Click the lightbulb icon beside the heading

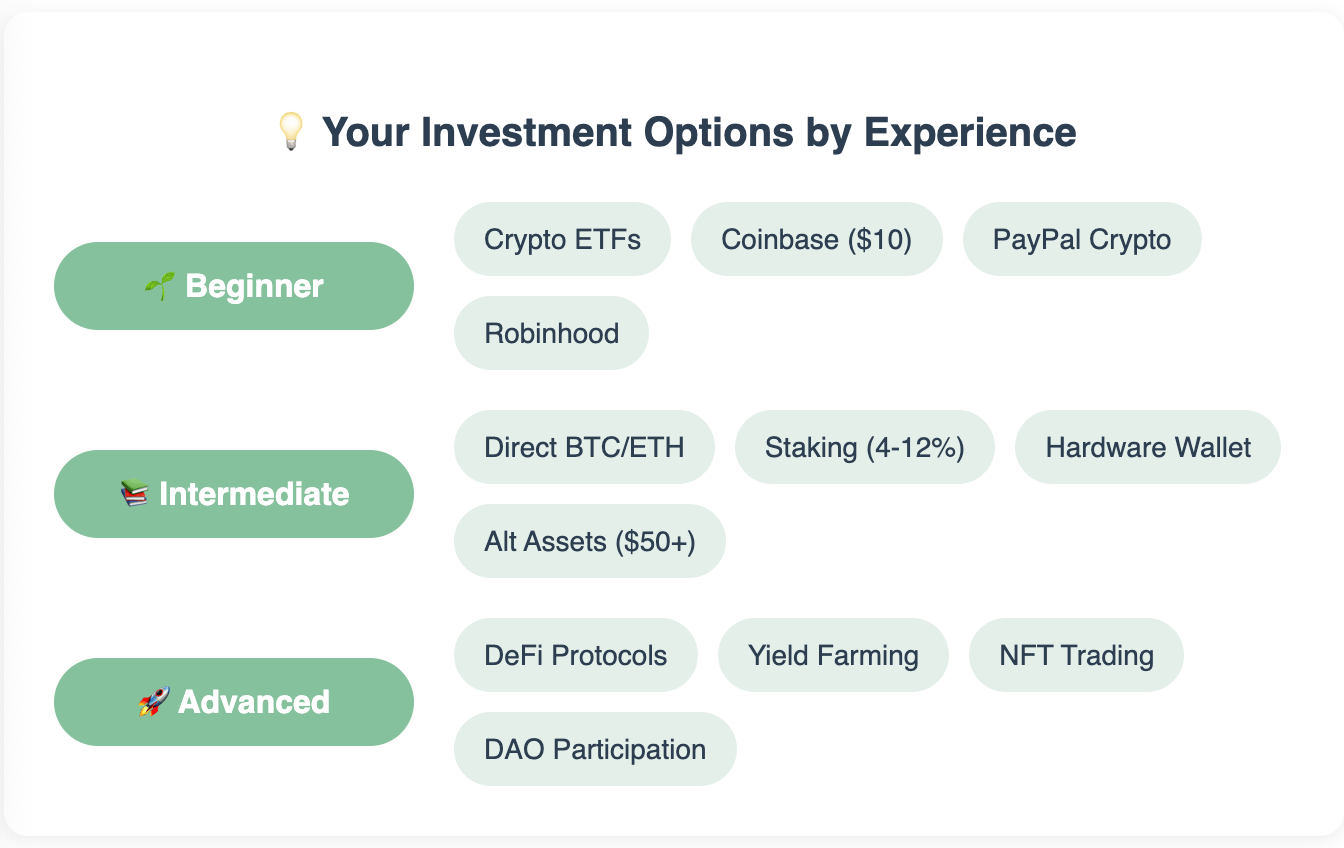[x=290, y=132]
